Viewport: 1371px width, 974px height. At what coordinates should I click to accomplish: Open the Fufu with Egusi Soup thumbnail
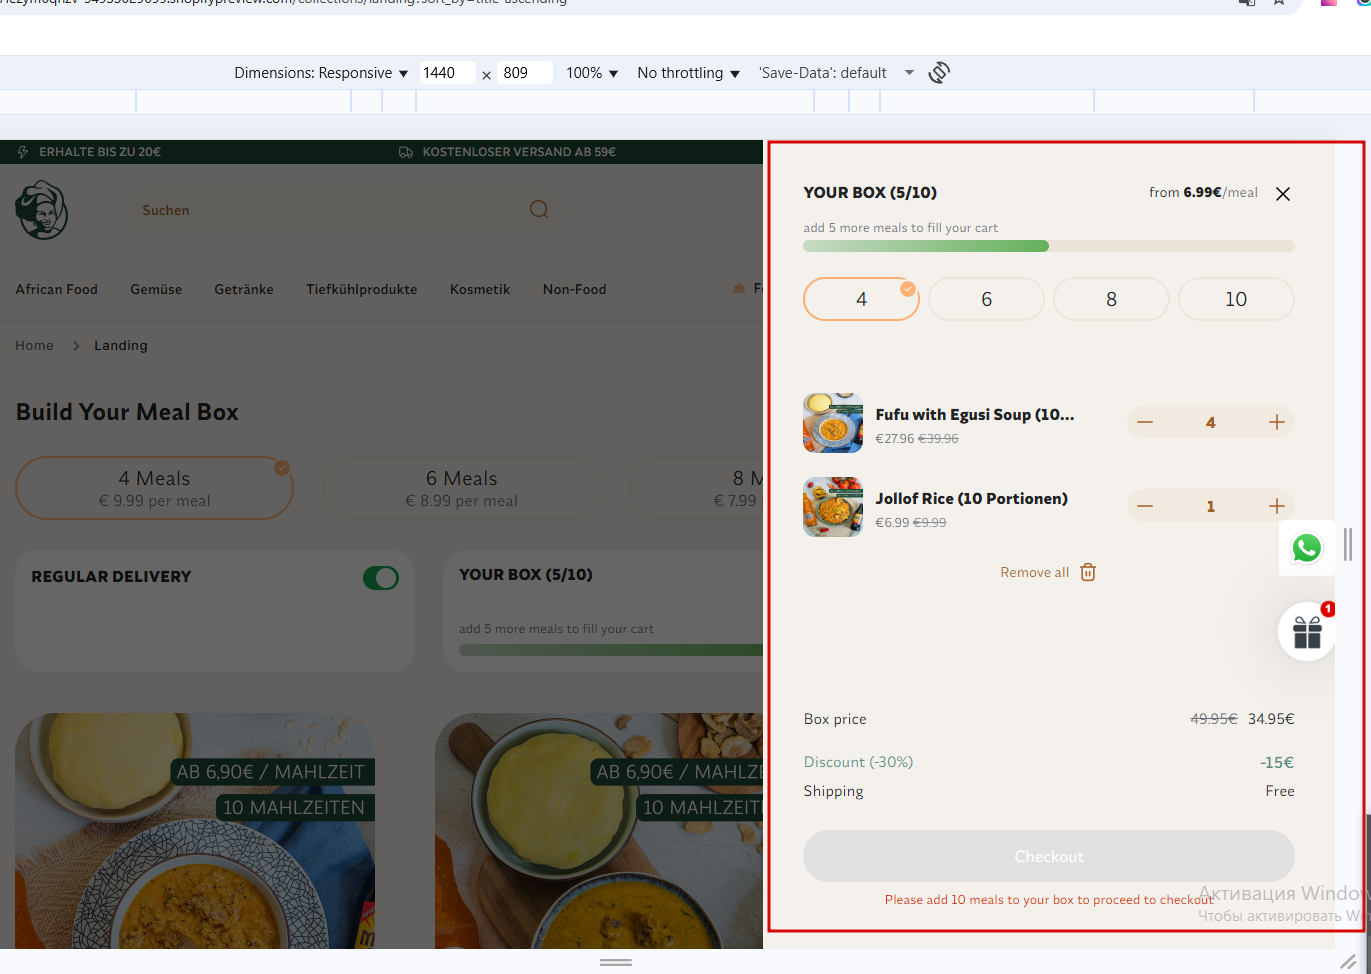pos(833,423)
